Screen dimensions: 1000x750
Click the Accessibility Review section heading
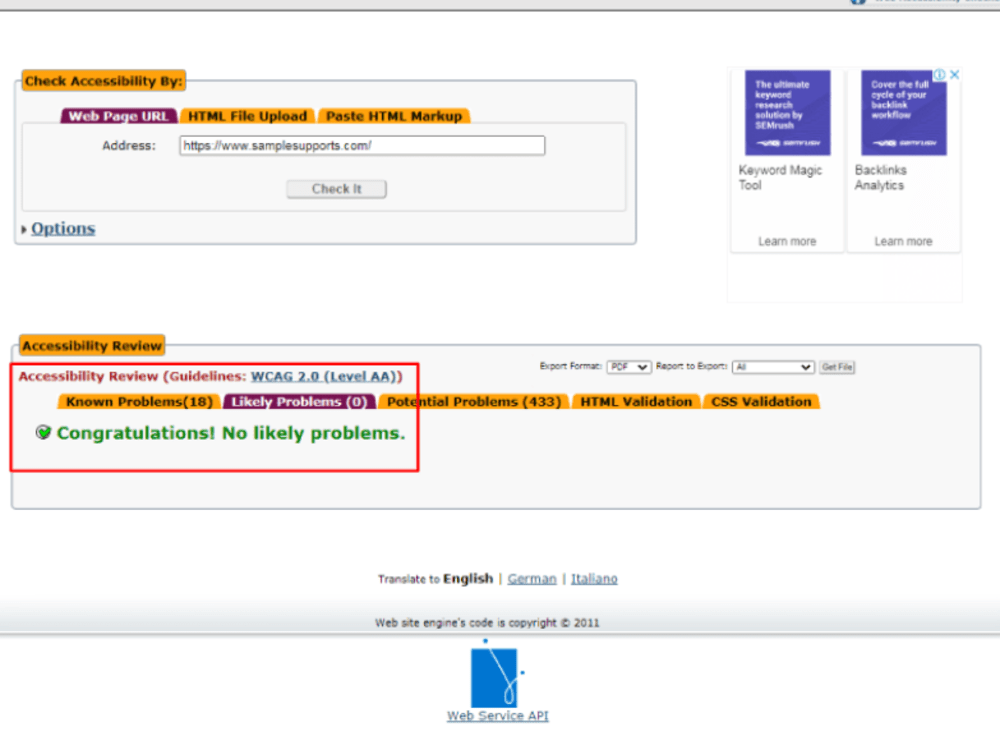[x=92, y=346]
